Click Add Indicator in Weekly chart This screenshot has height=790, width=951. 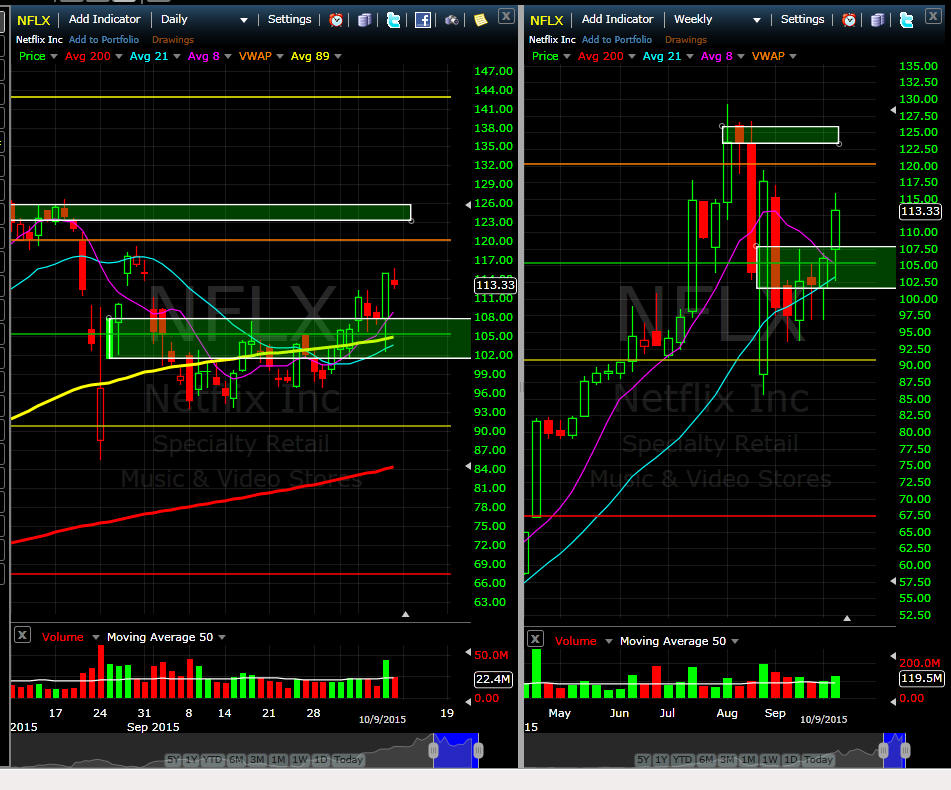[617, 19]
